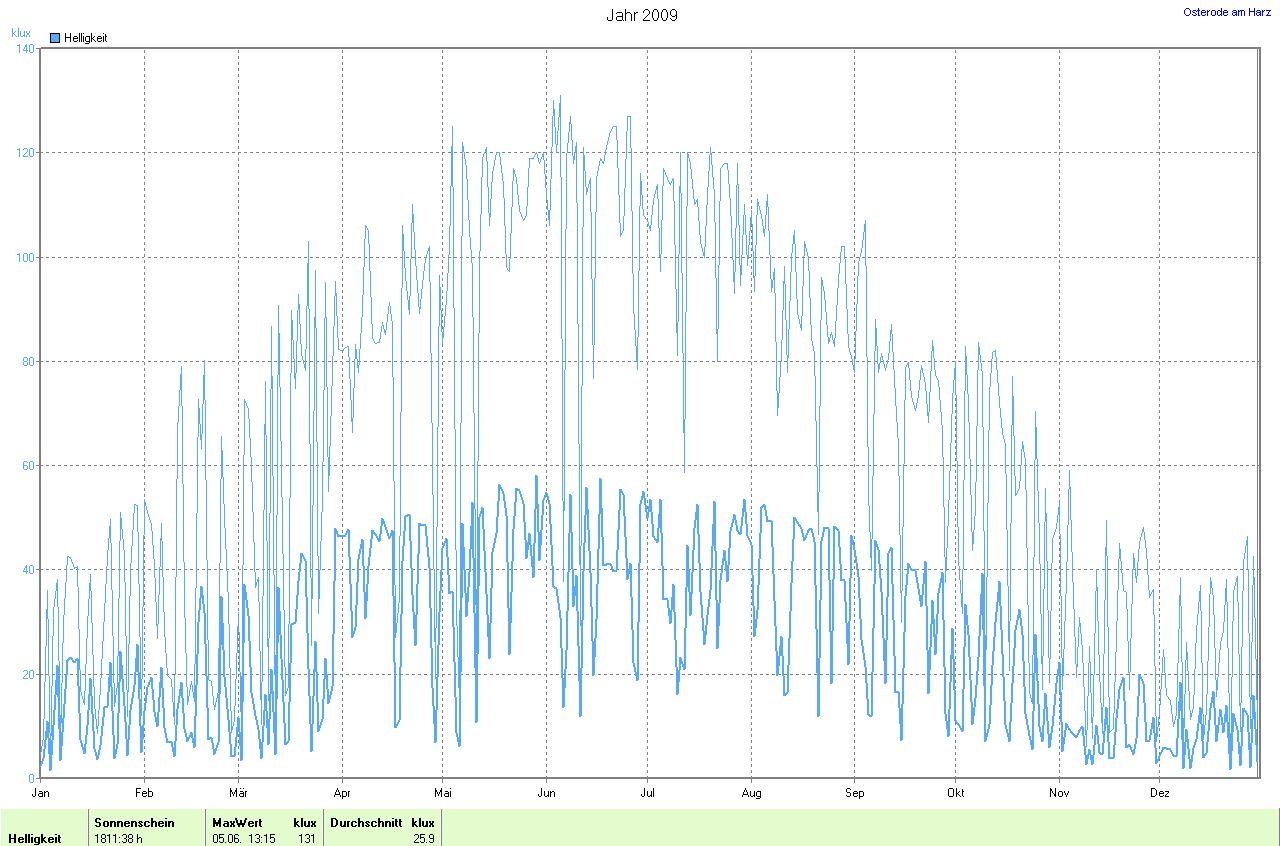Click the blue Helligkeit legend color swatch
The width and height of the screenshot is (1280, 846).
[x=55, y=38]
